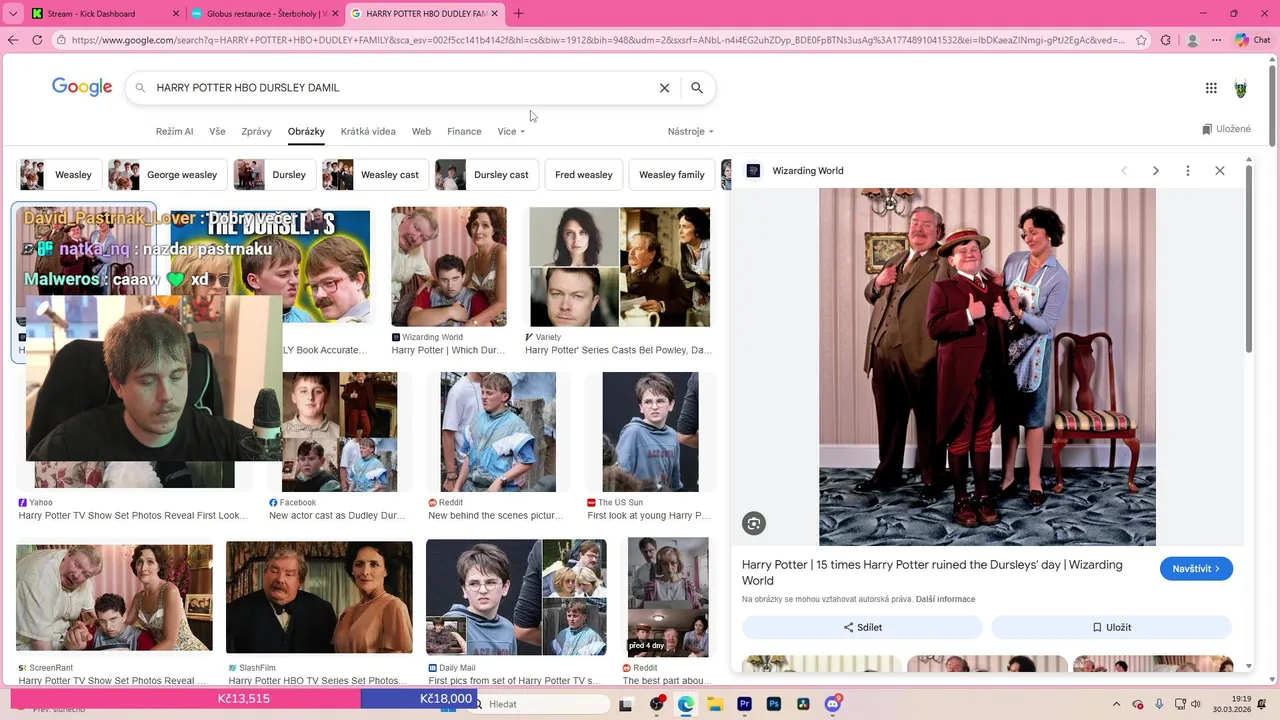The image size is (1280, 720).
Task: Open the Facebook Dudley actor thumbnail
Action: click(339, 432)
